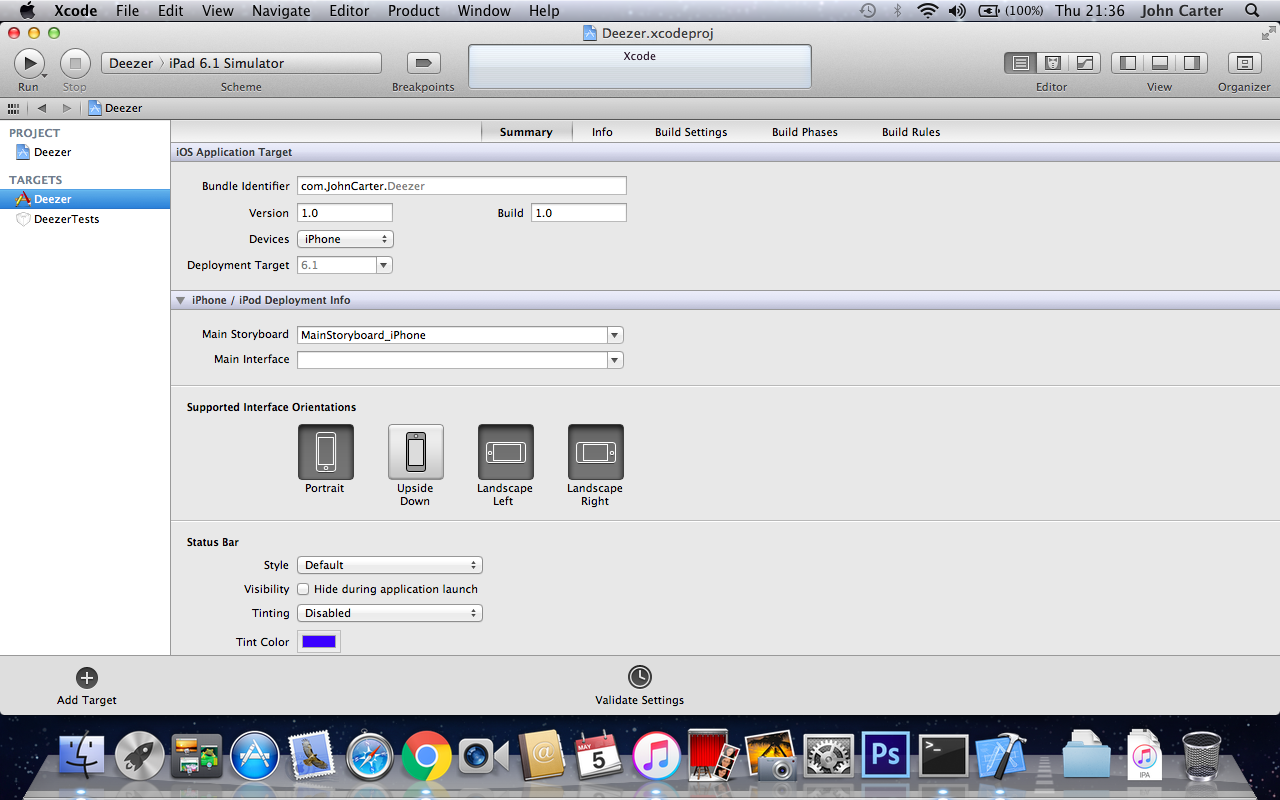The width and height of the screenshot is (1280, 800).
Task: Click the Wi-Fi status icon
Action: [928, 11]
